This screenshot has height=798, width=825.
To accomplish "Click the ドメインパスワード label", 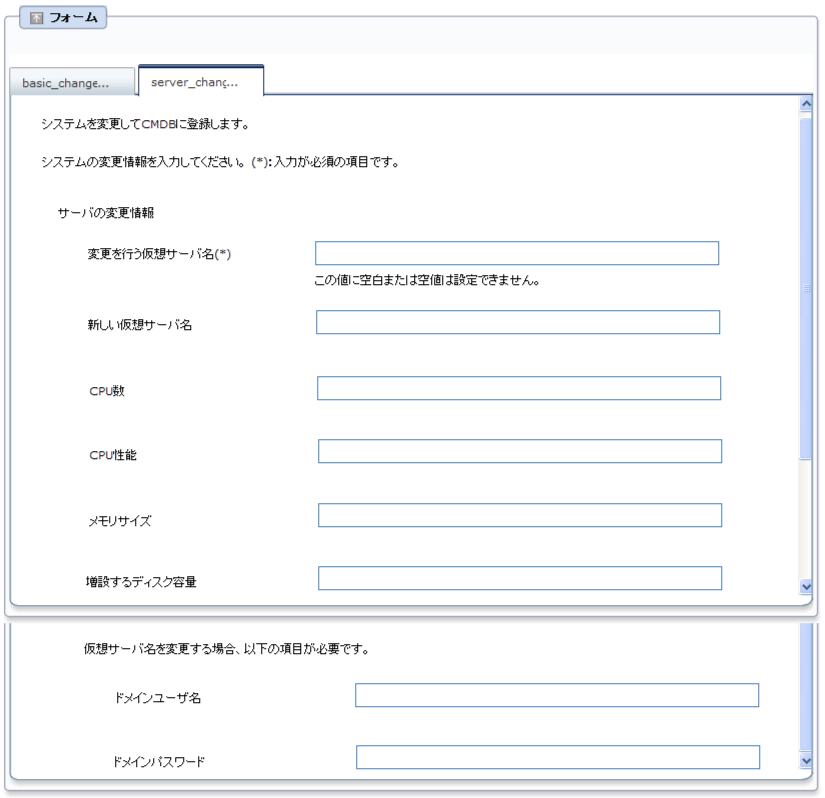I will click(159, 761).
